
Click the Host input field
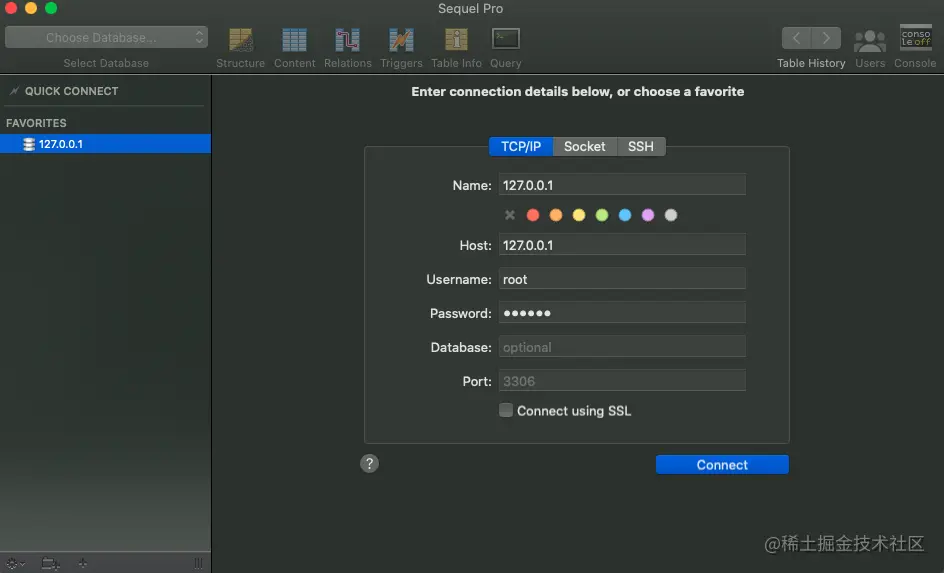(x=622, y=245)
